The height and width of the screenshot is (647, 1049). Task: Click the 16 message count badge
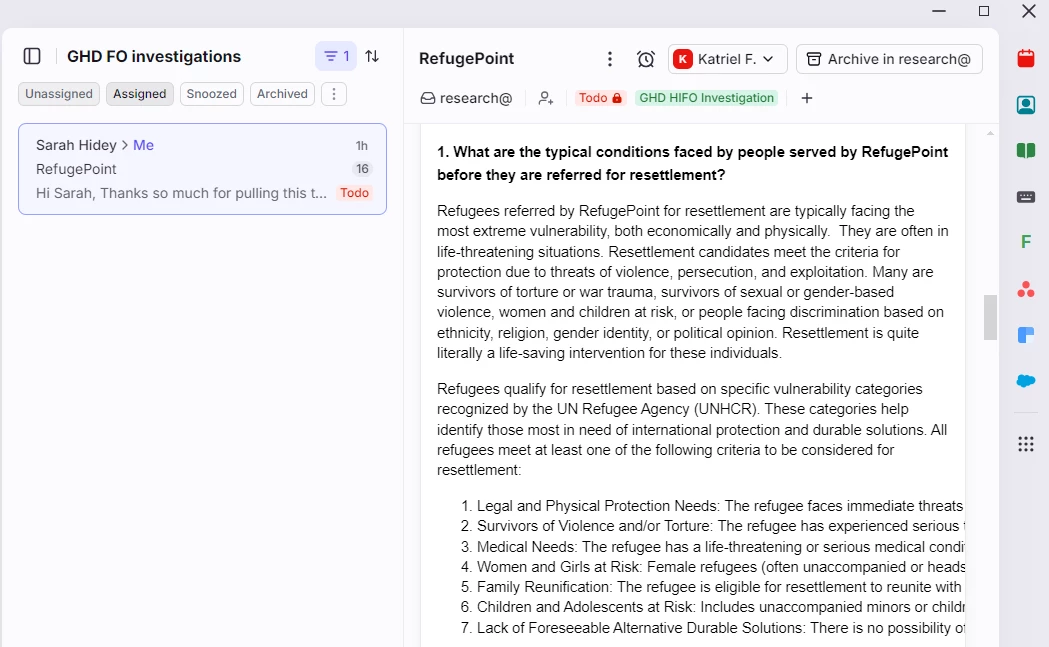pos(362,169)
